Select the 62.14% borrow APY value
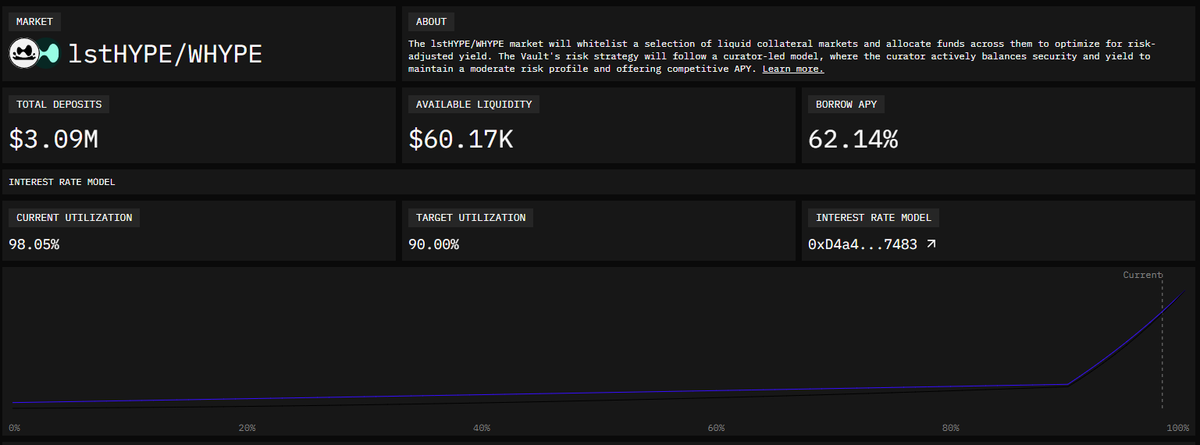Image resolution: width=1200 pixels, height=445 pixels. point(853,140)
